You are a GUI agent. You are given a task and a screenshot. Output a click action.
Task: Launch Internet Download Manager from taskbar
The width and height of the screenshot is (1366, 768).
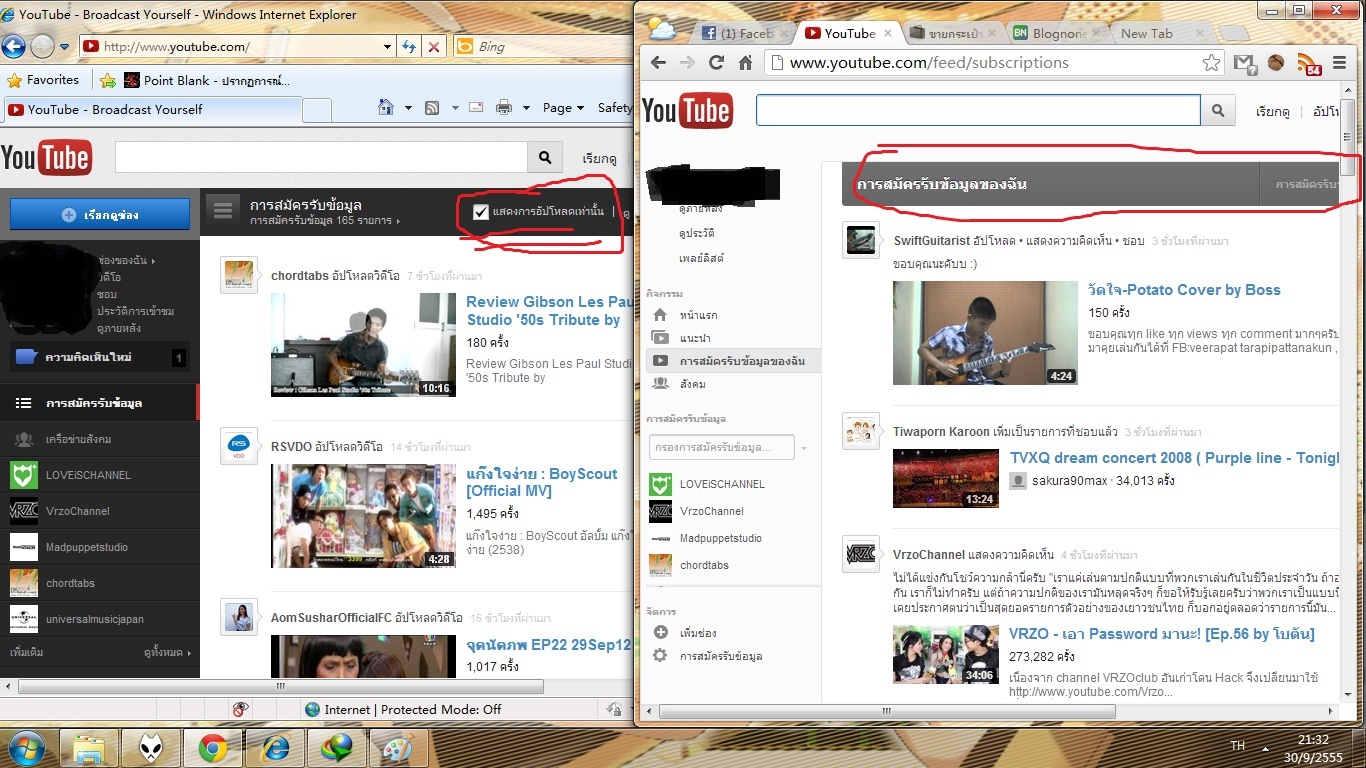click(x=337, y=748)
